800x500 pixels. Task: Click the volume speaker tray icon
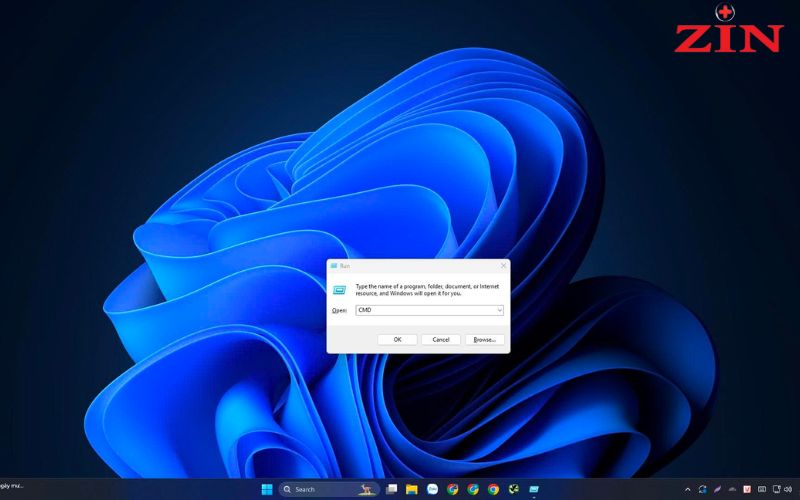click(x=788, y=490)
